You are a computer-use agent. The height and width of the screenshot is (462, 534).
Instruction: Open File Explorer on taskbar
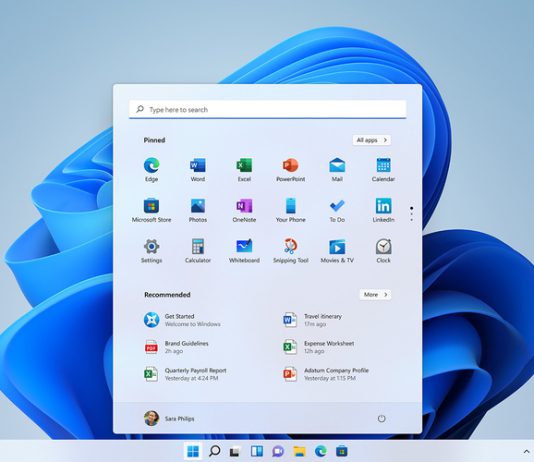tap(299, 451)
